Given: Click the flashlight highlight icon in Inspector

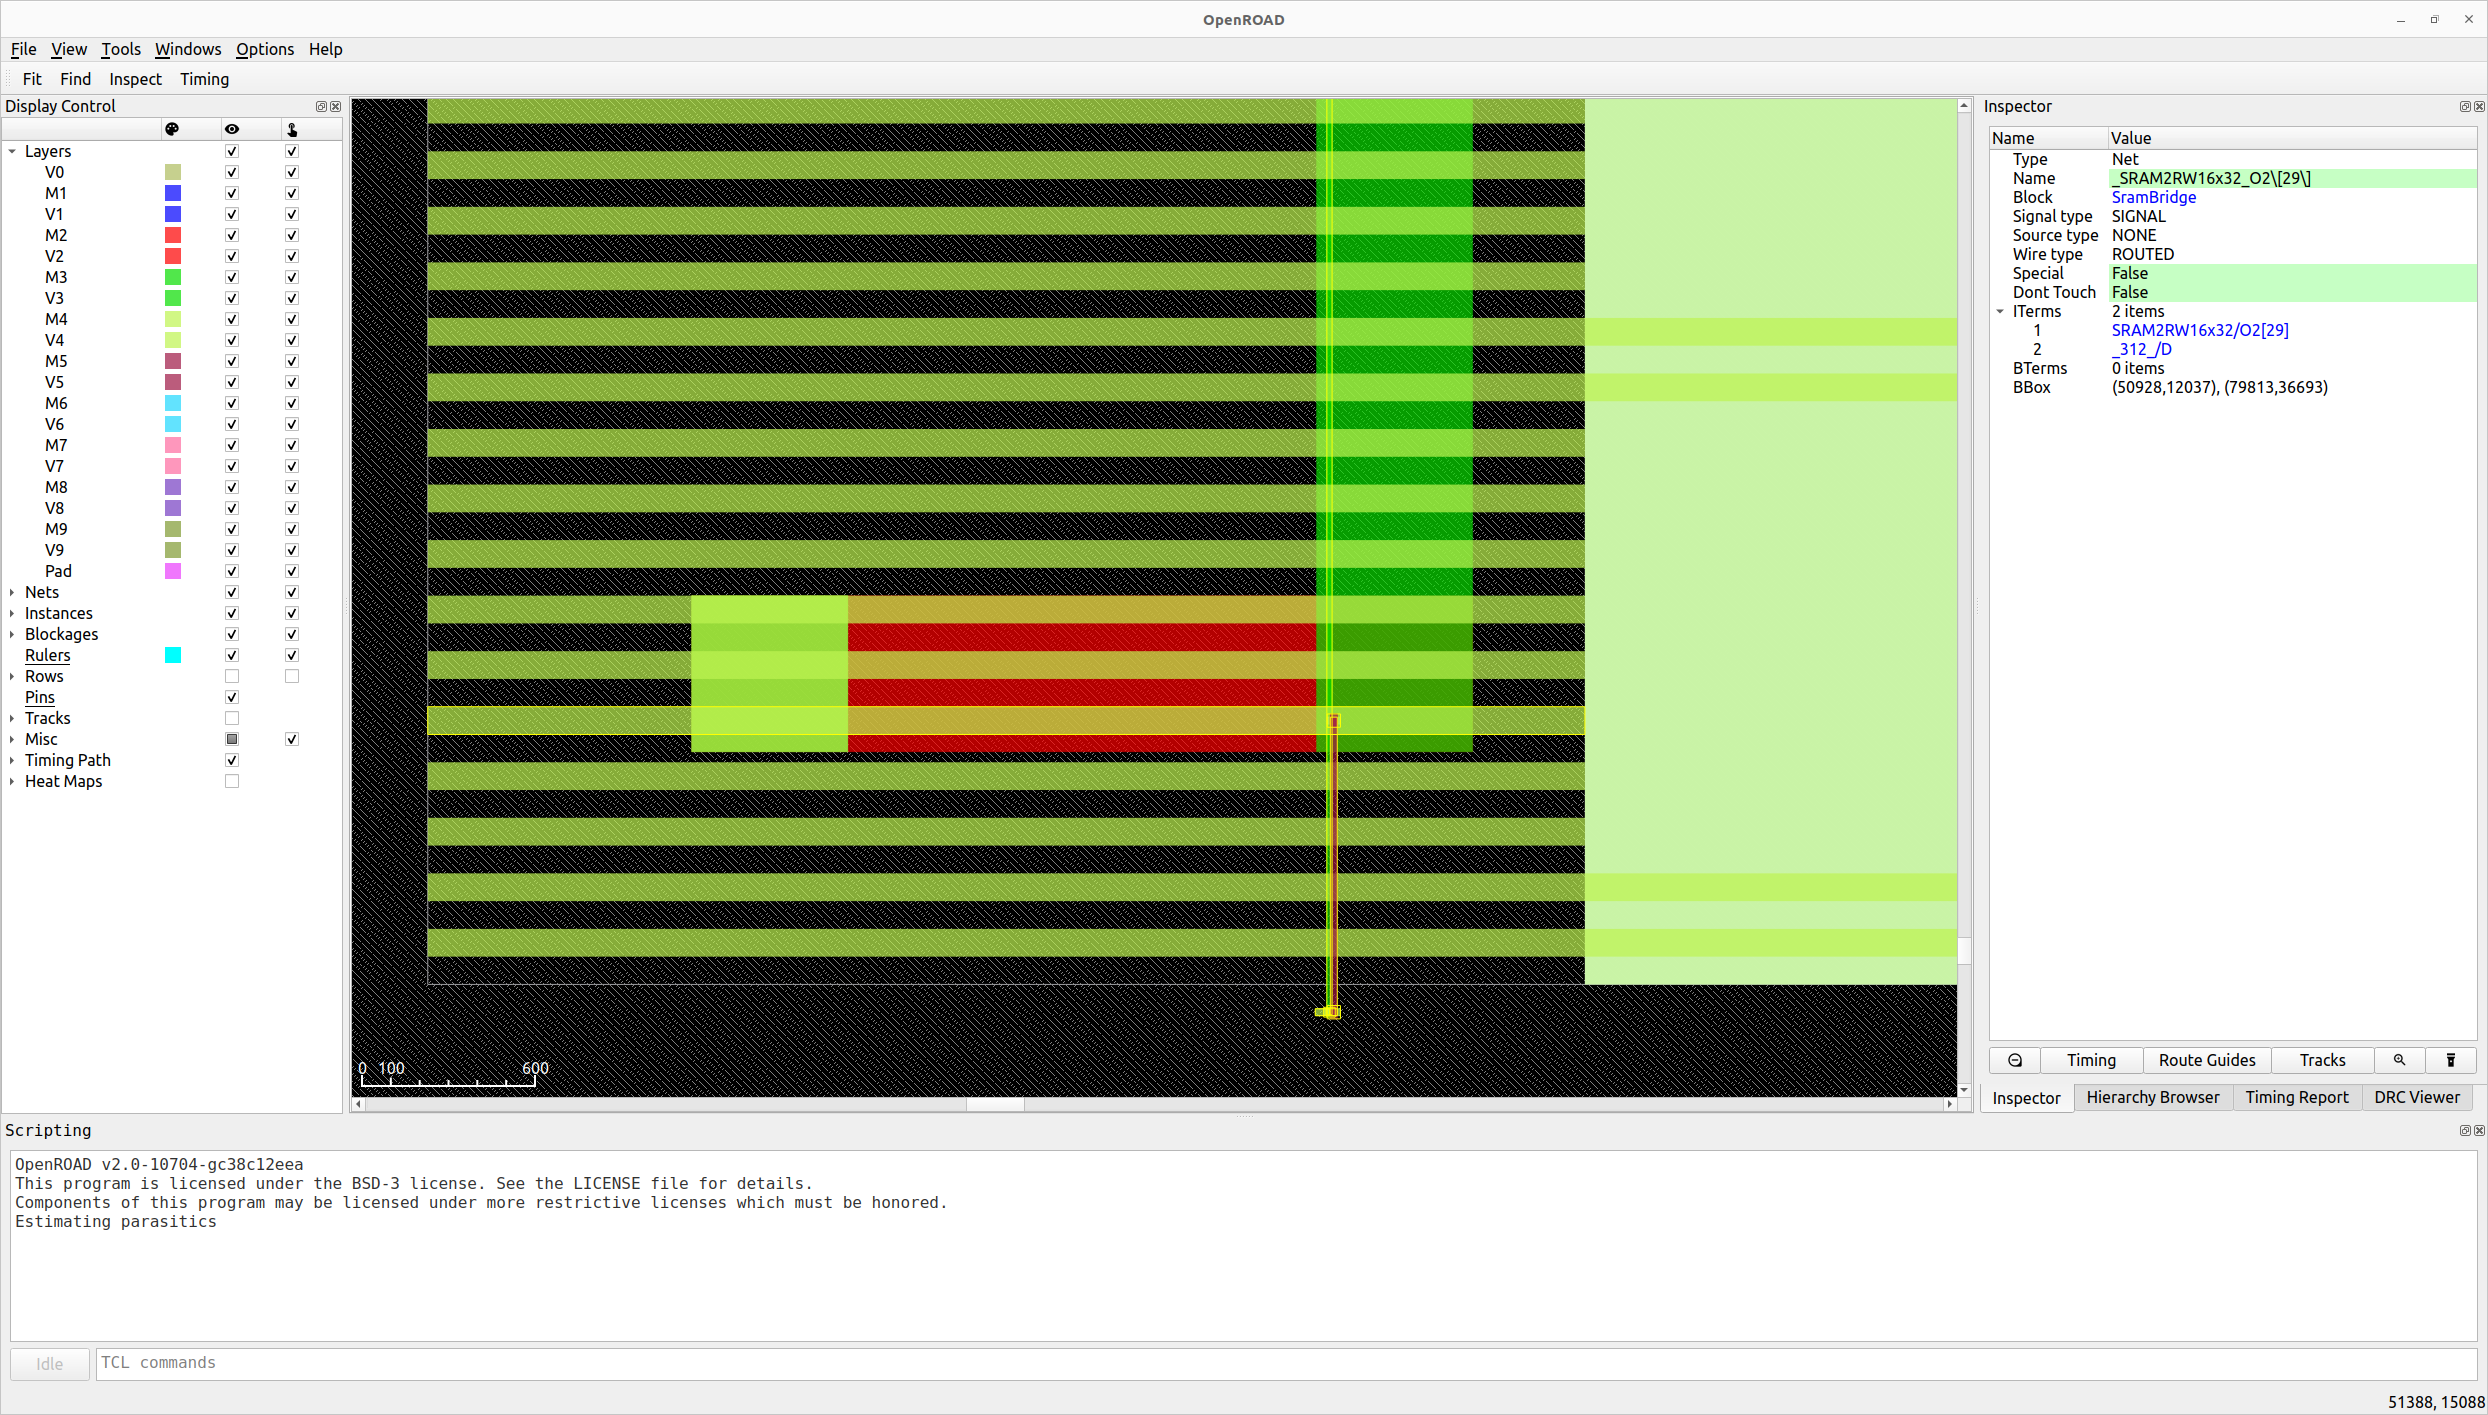Looking at the screenshot, I should [2451, 1060].
